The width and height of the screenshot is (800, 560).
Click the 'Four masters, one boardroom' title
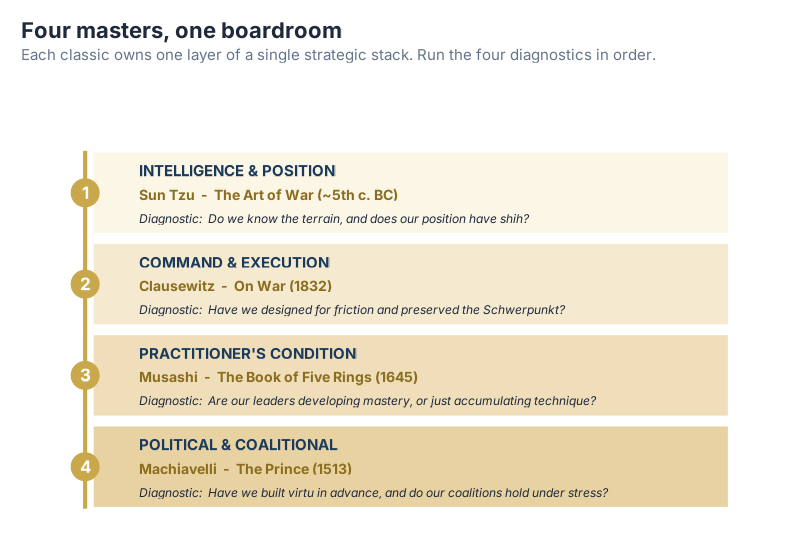pyautogui.click(x=182, y=31)
